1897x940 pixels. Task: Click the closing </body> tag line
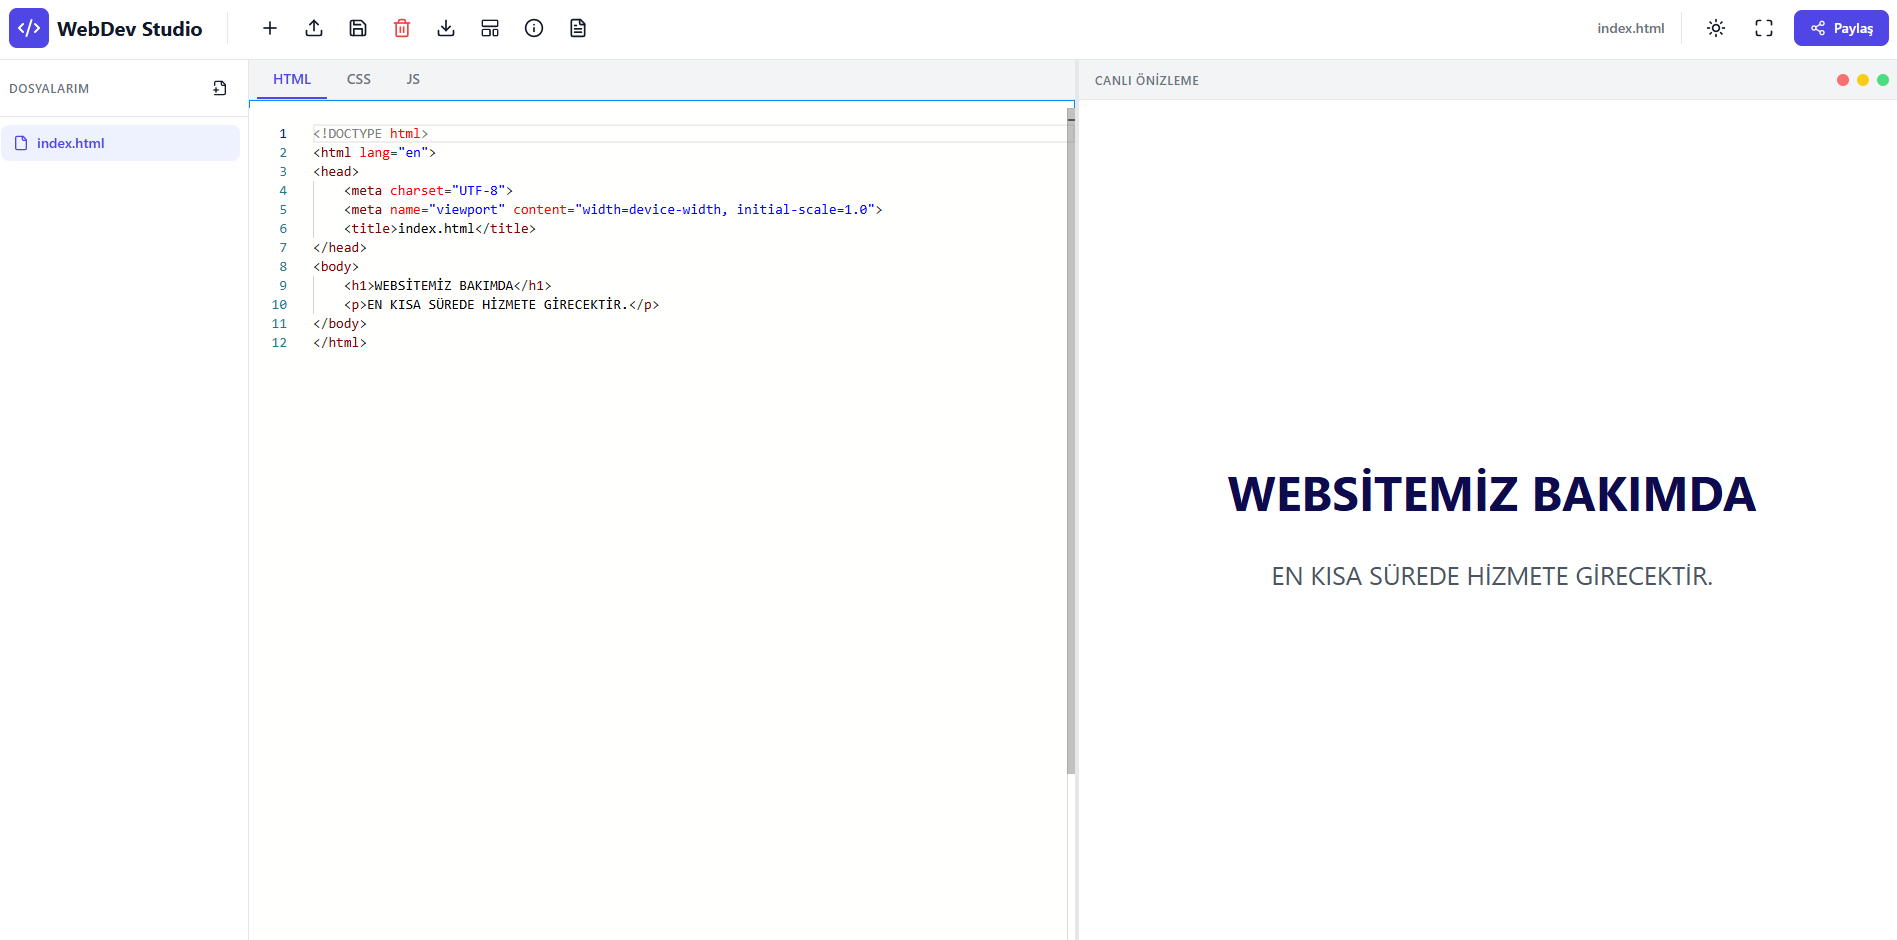(340, 324)
